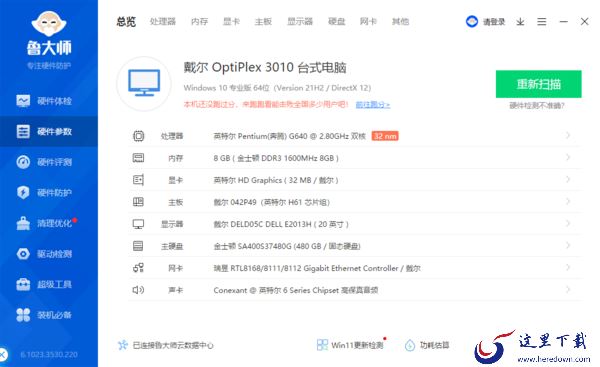Click the monitor 显示器 row icon
This screenshot has height=367, width=600.
139,224
